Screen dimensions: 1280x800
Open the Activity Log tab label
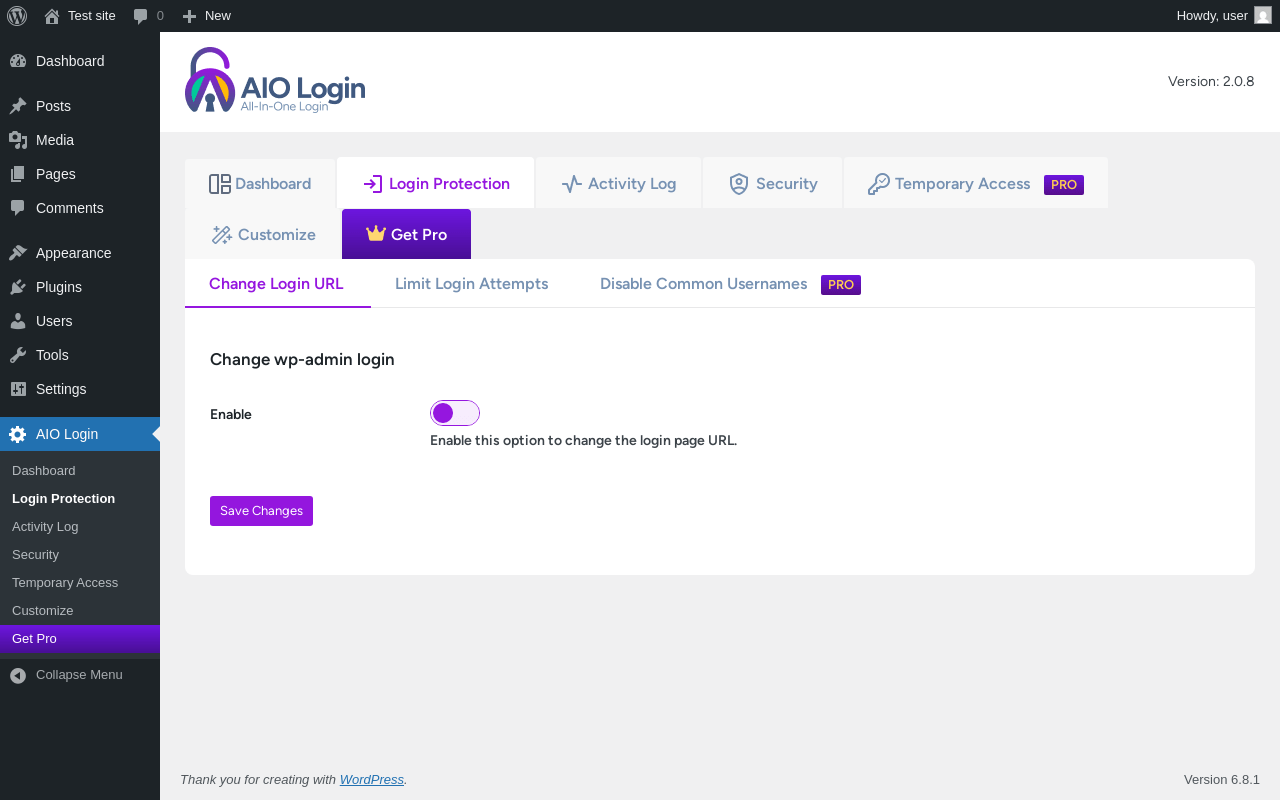pos(632,184)
